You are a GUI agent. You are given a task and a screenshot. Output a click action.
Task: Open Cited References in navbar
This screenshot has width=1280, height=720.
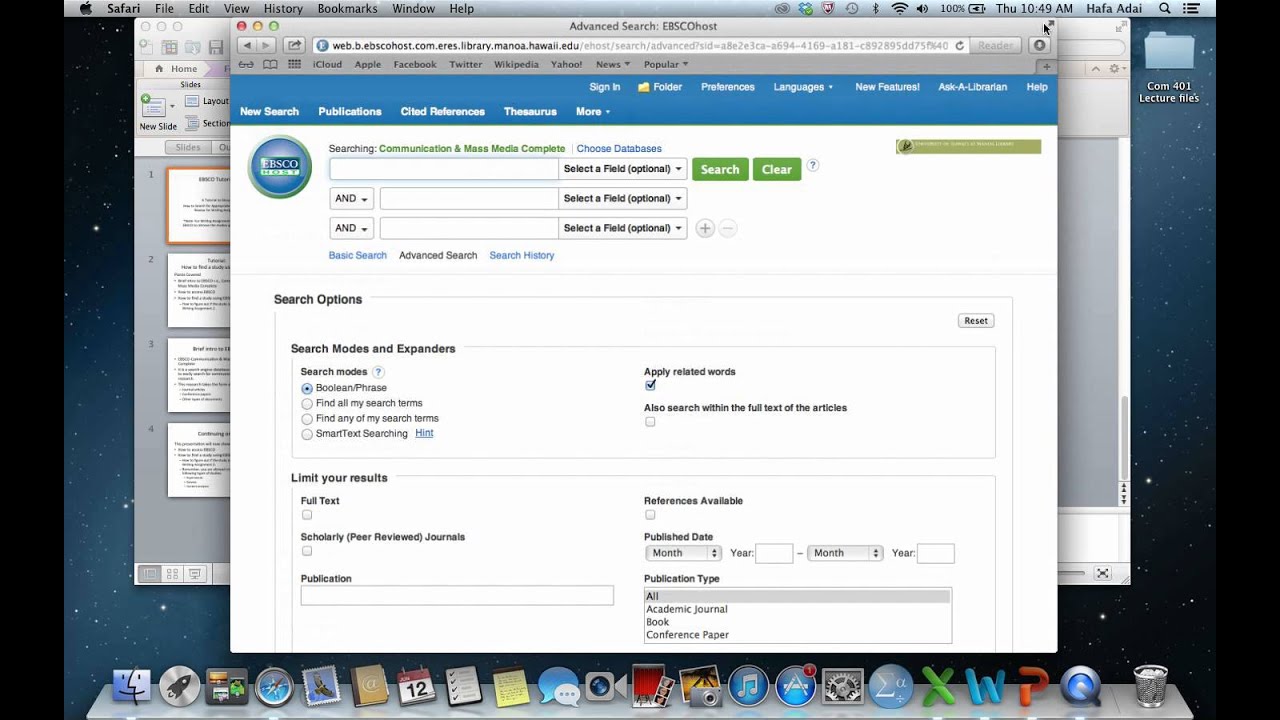coord(442,112)
